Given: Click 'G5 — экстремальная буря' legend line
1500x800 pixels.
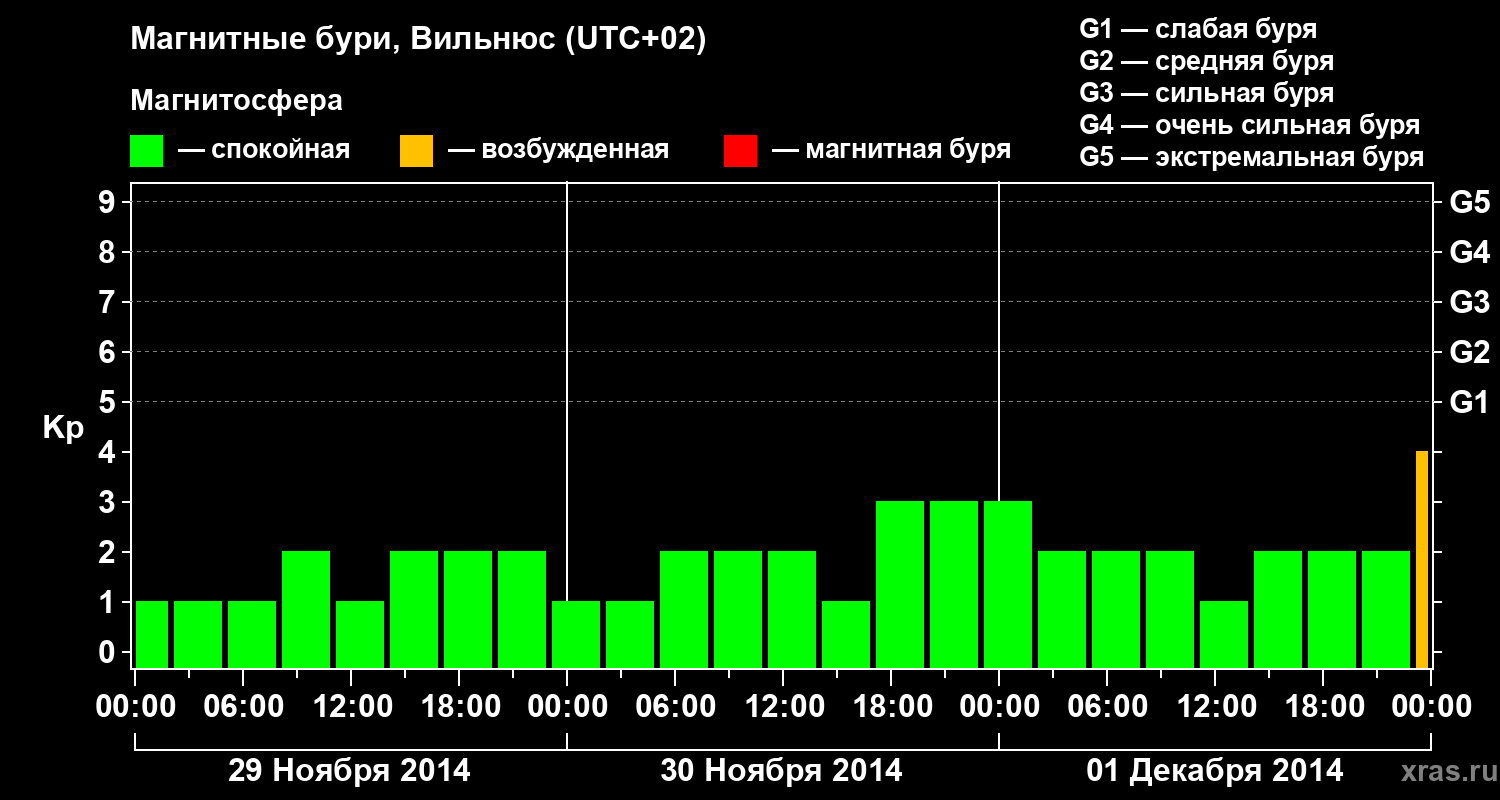Looking at the screenshot, I should click(1251, 158).
